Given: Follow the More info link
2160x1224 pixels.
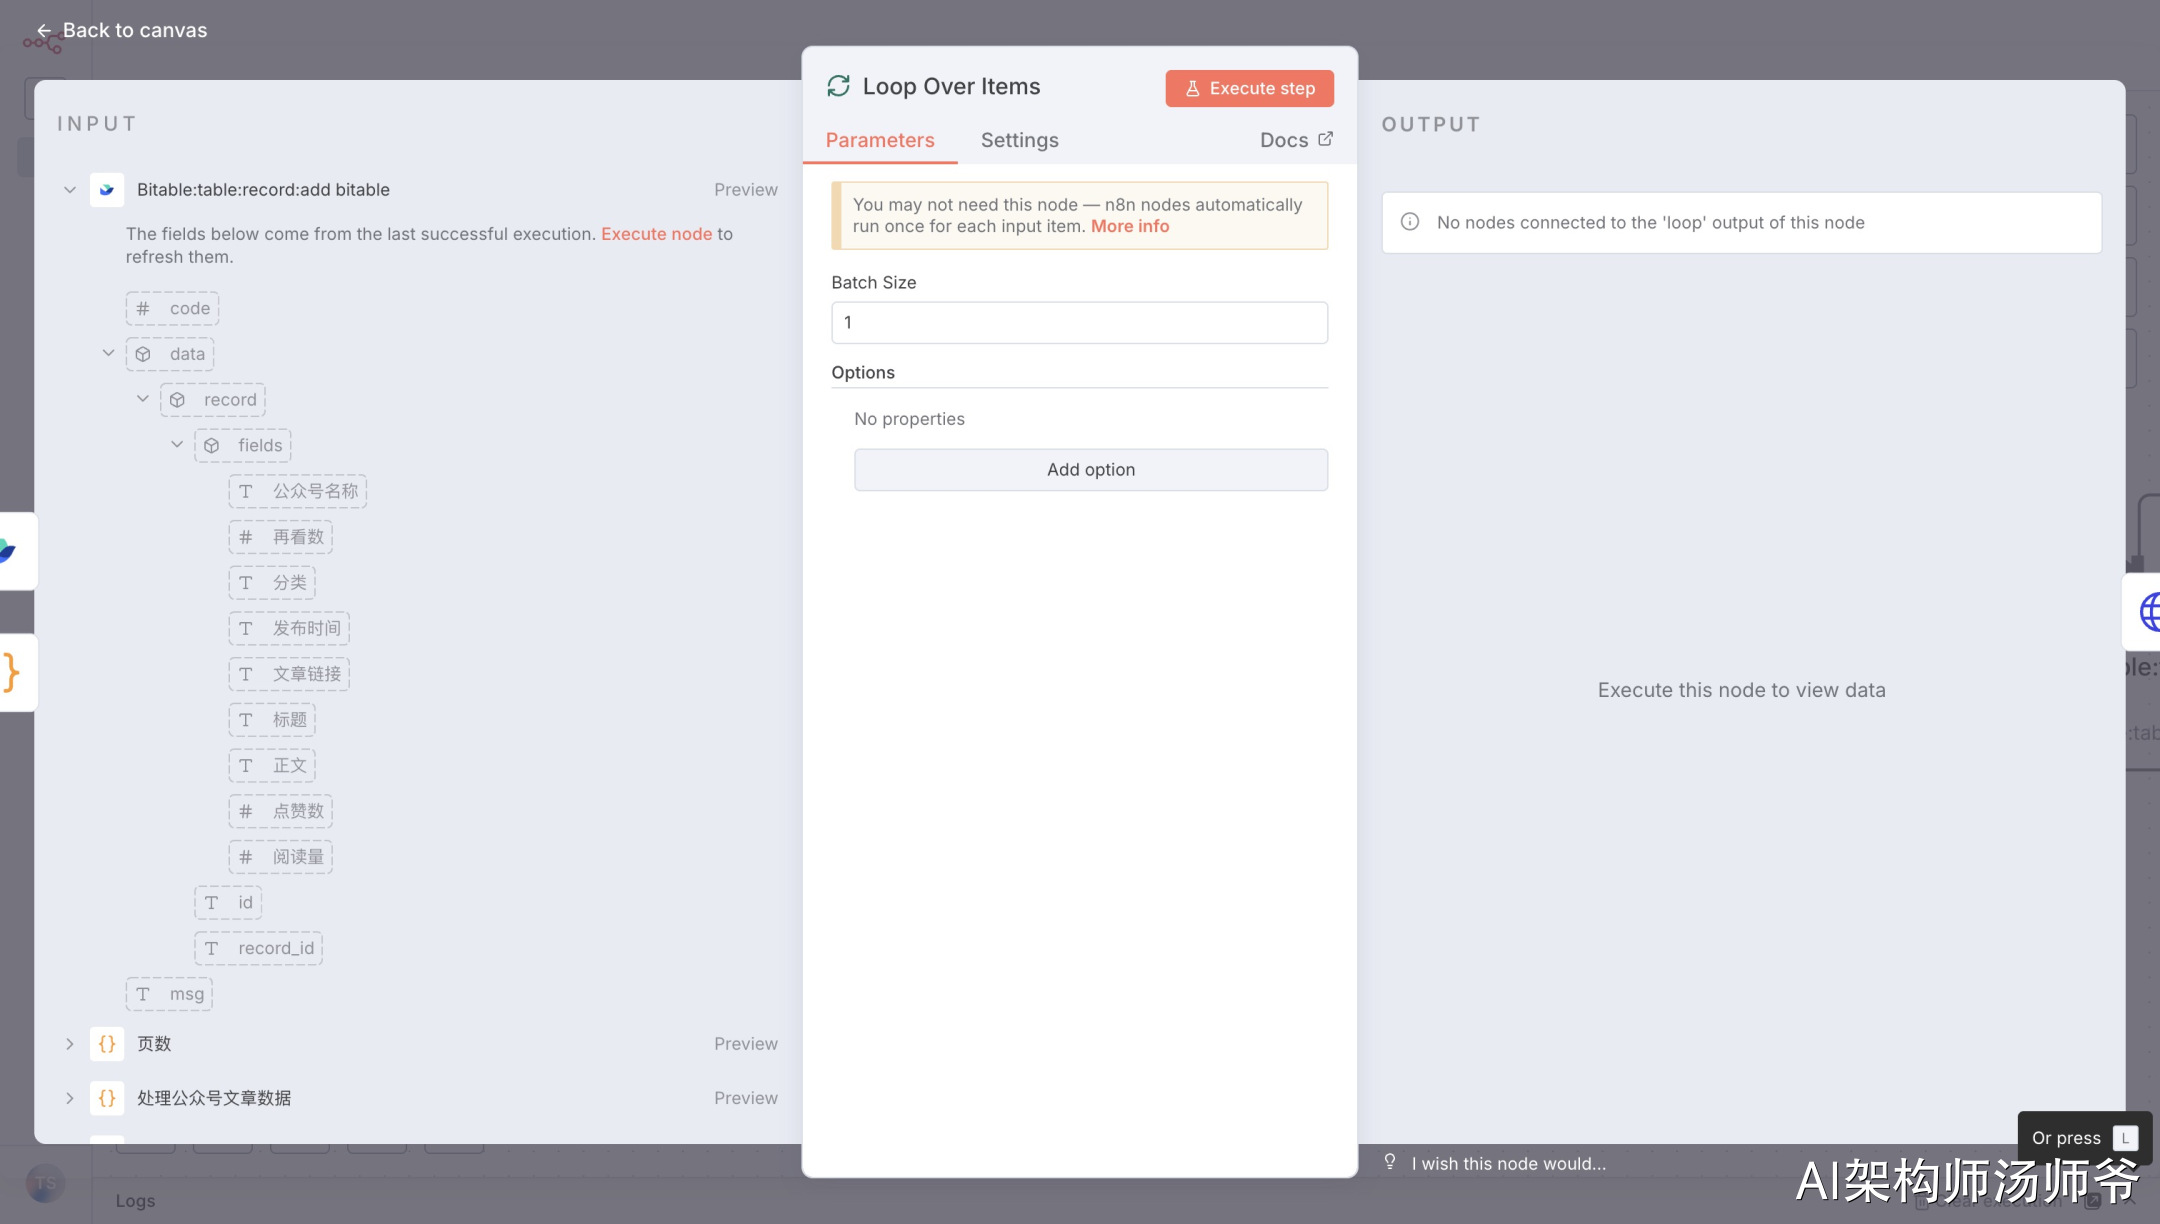Looking at the screenshot, I should point(1129,226).
